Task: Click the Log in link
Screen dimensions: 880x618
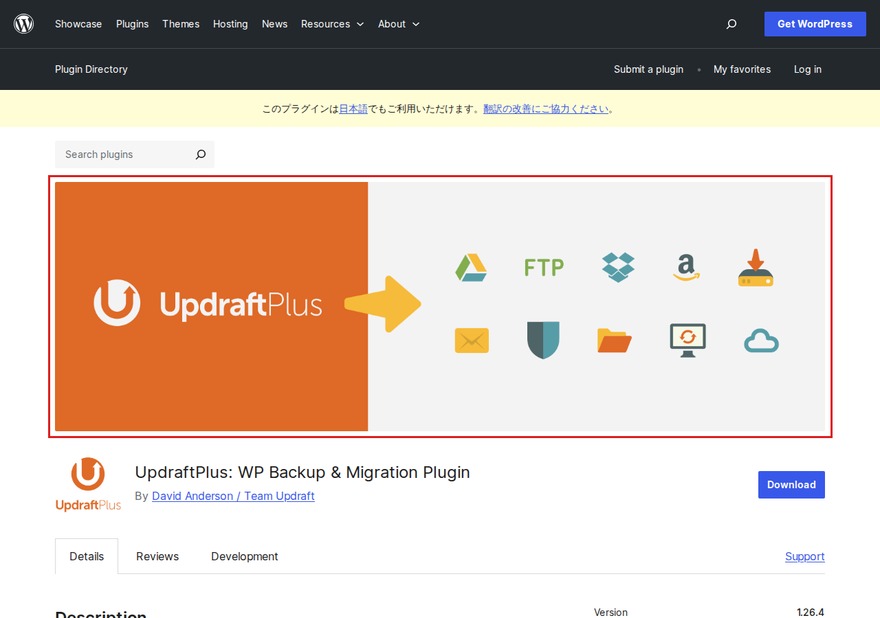Action: (x=808, y=69)
